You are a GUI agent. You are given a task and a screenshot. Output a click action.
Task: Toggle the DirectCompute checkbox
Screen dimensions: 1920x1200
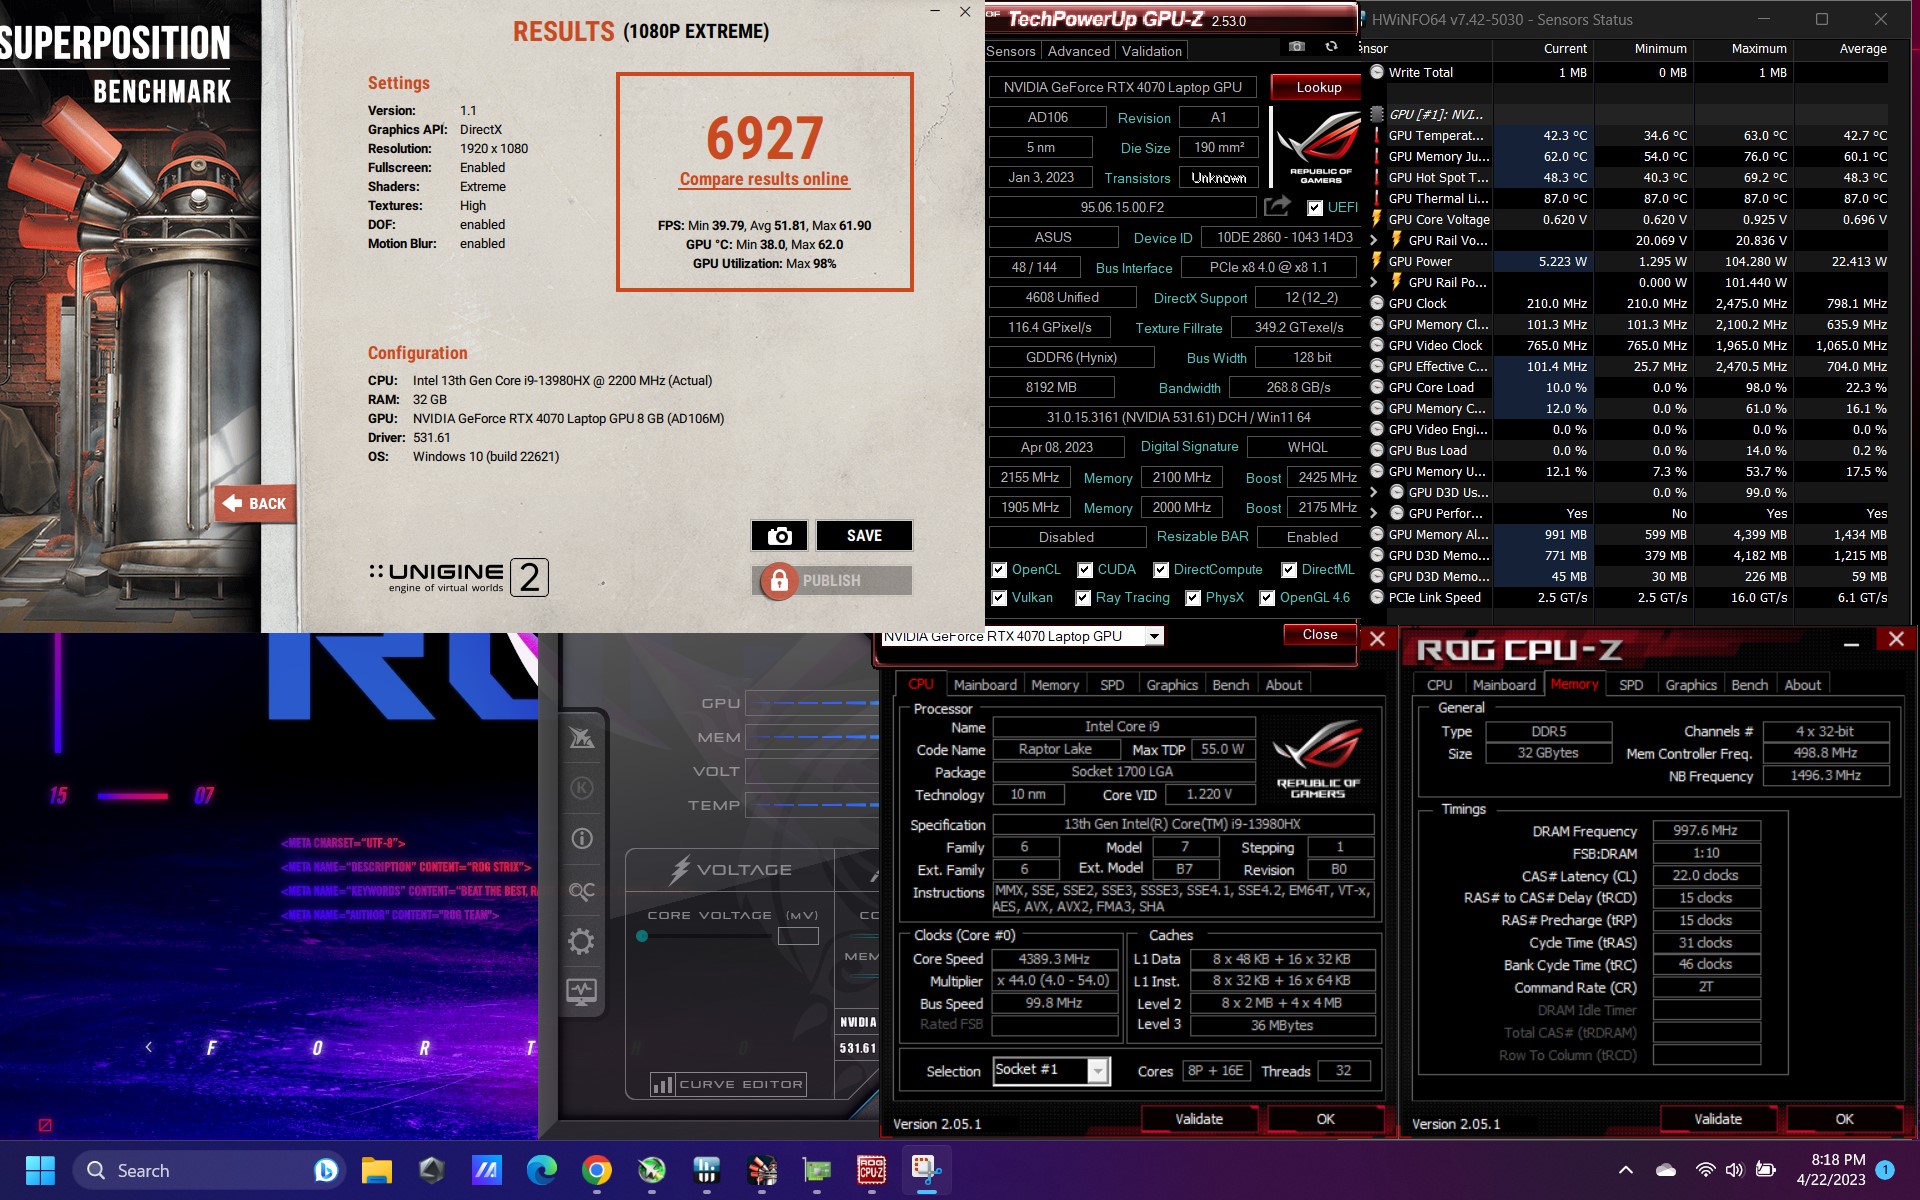(x=1161, y=570)
